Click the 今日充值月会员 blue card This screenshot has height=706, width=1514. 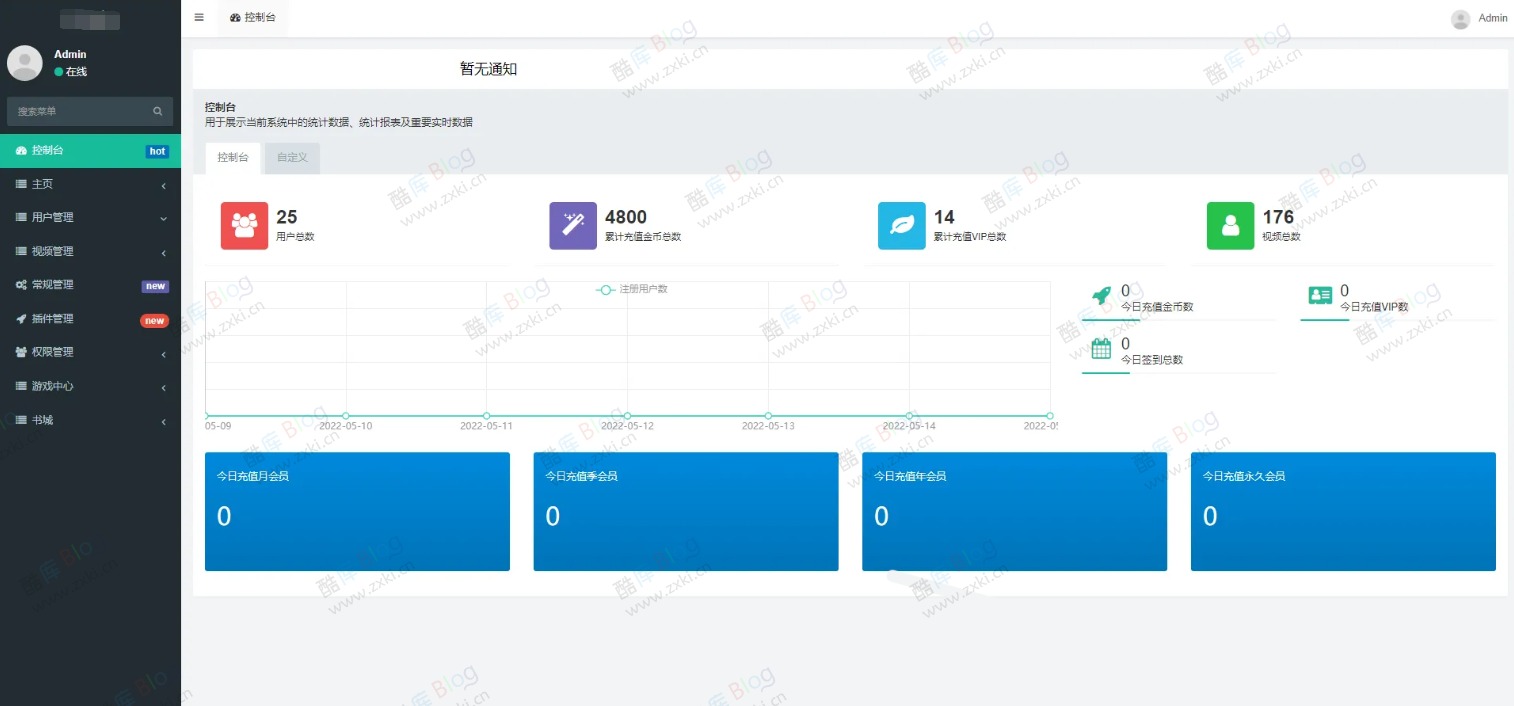[x=357, y=511]
